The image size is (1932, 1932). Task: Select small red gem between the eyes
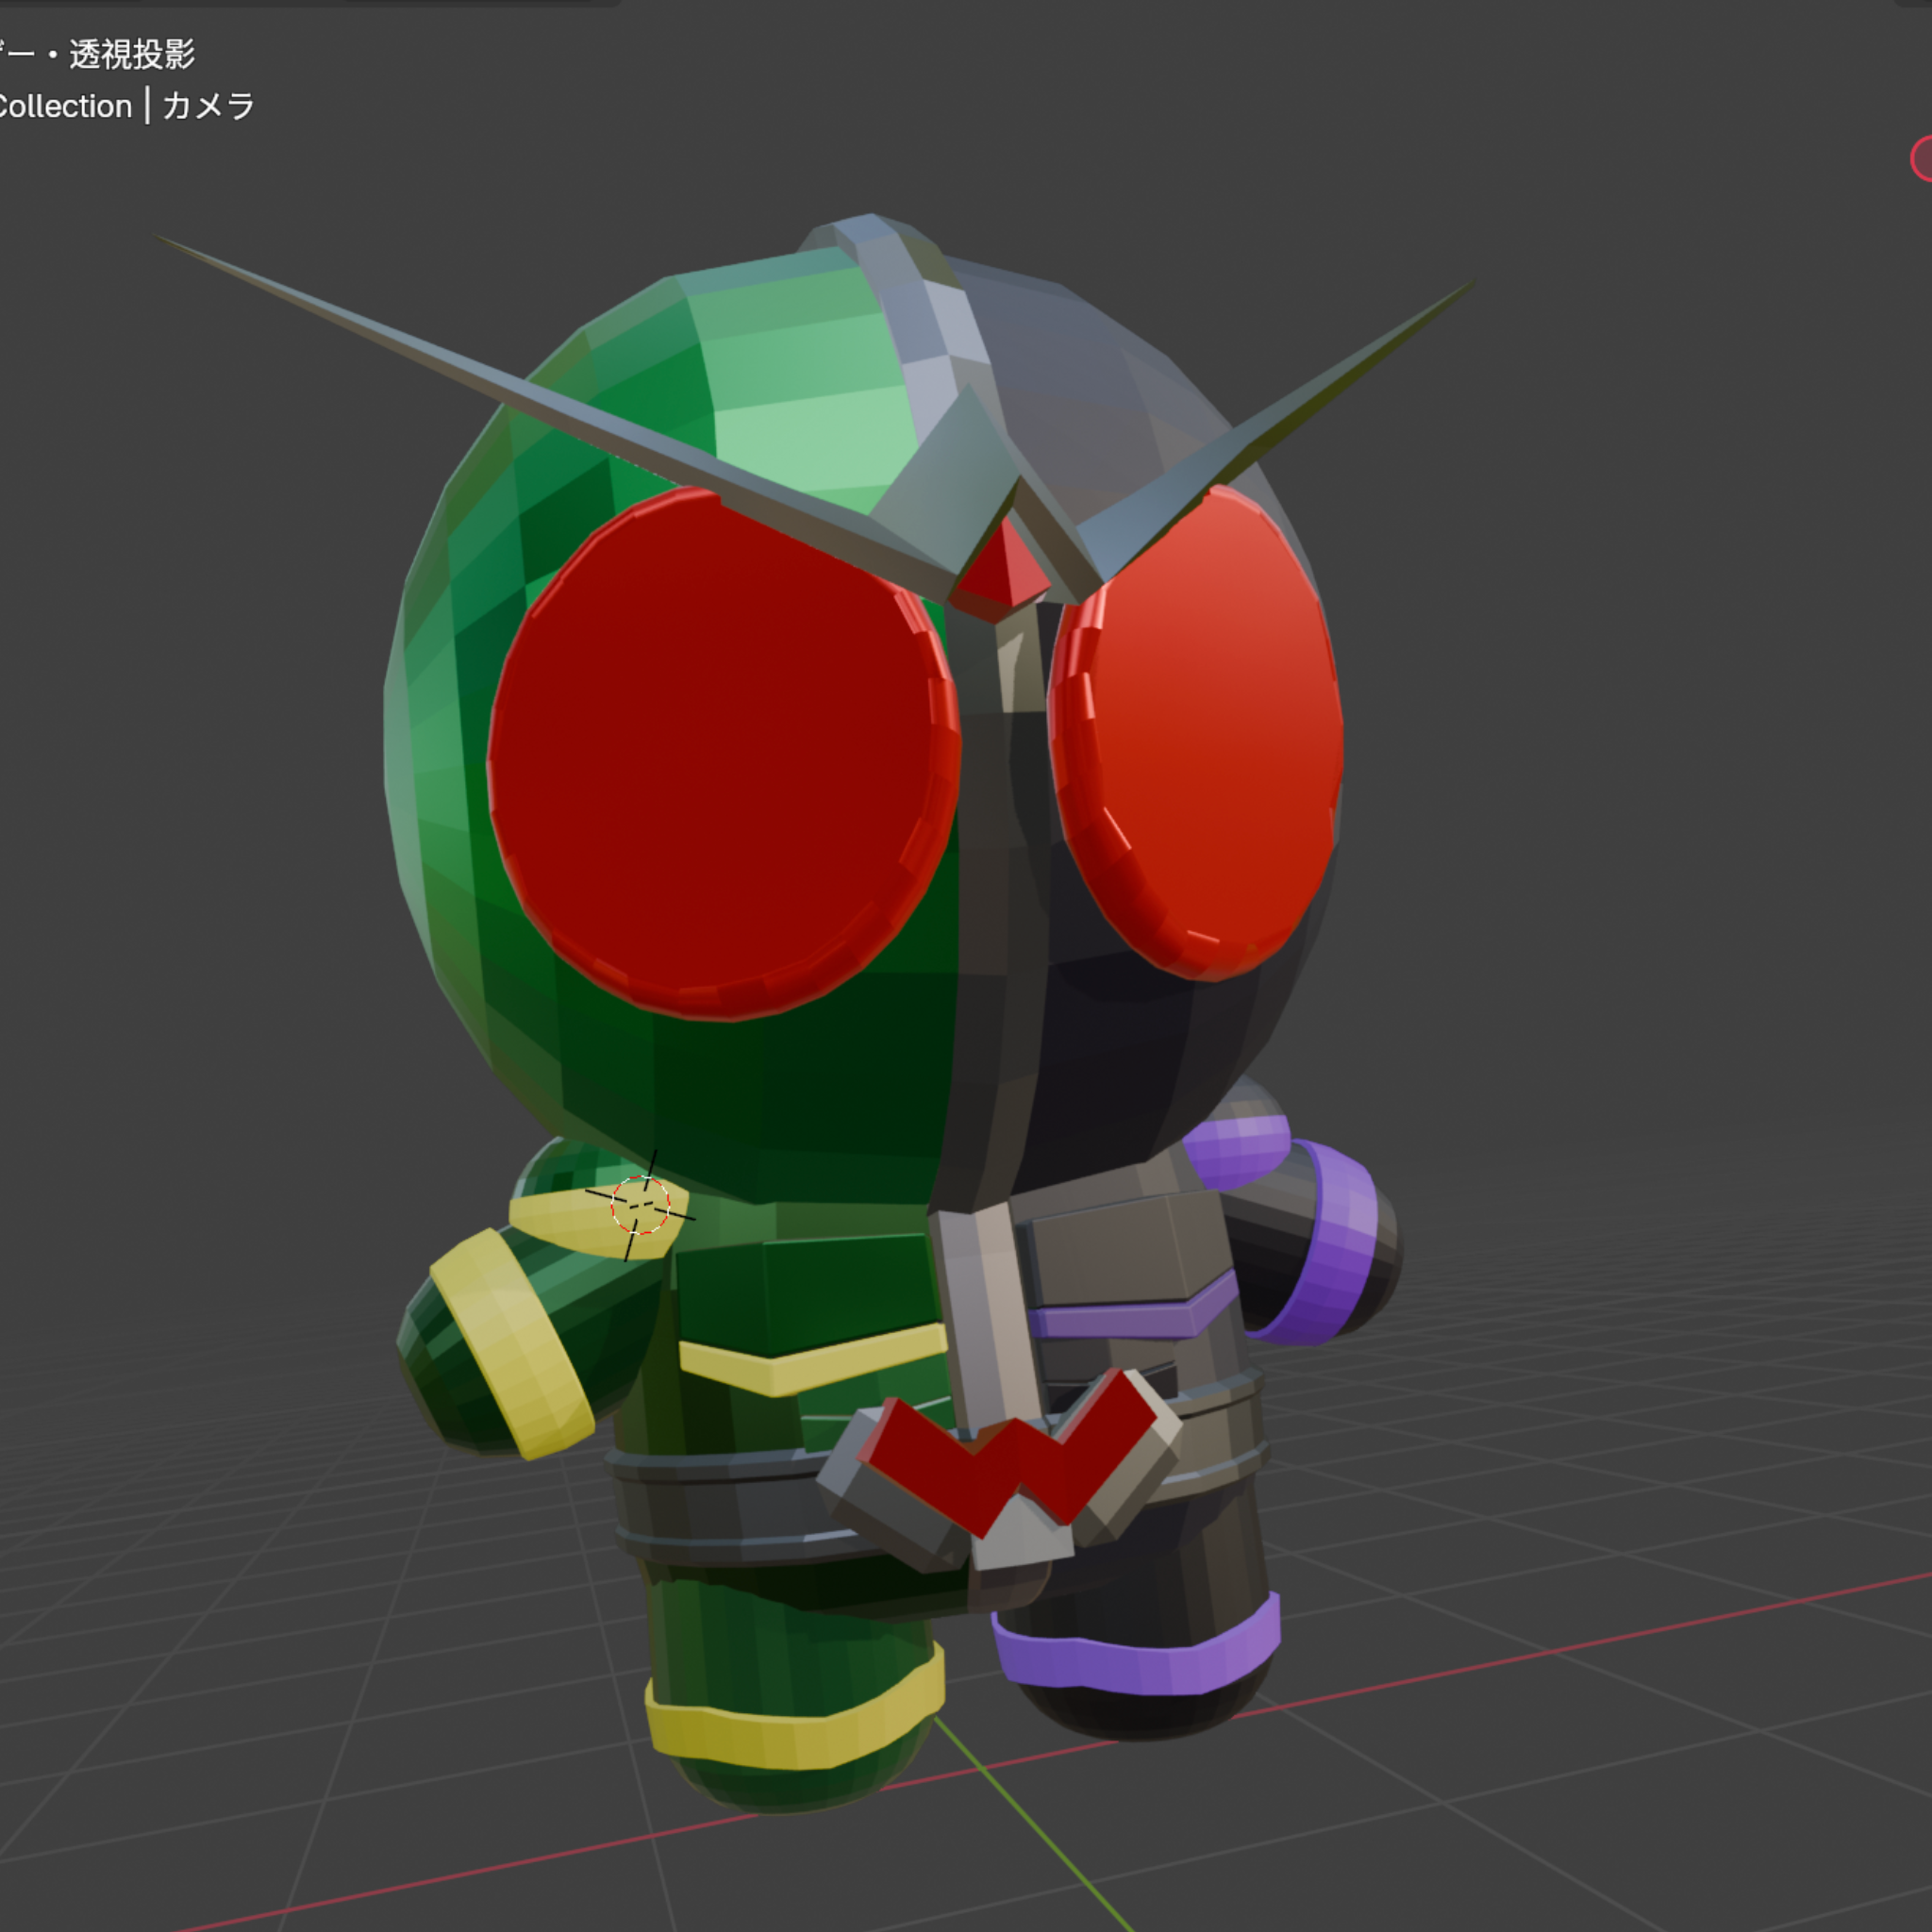pos(1005,570)
